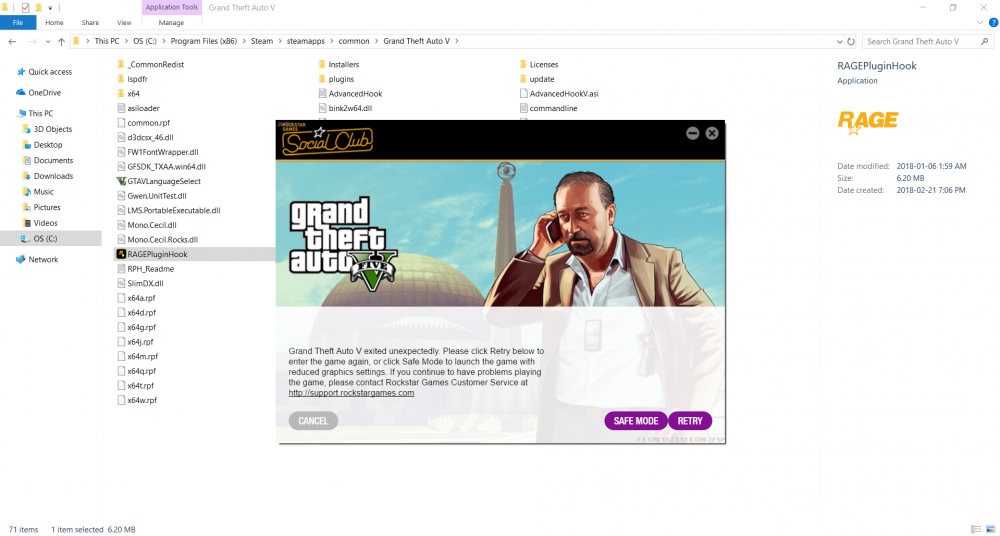Open the File ribbon tab

pyautogui.click(x=18, y=22)
